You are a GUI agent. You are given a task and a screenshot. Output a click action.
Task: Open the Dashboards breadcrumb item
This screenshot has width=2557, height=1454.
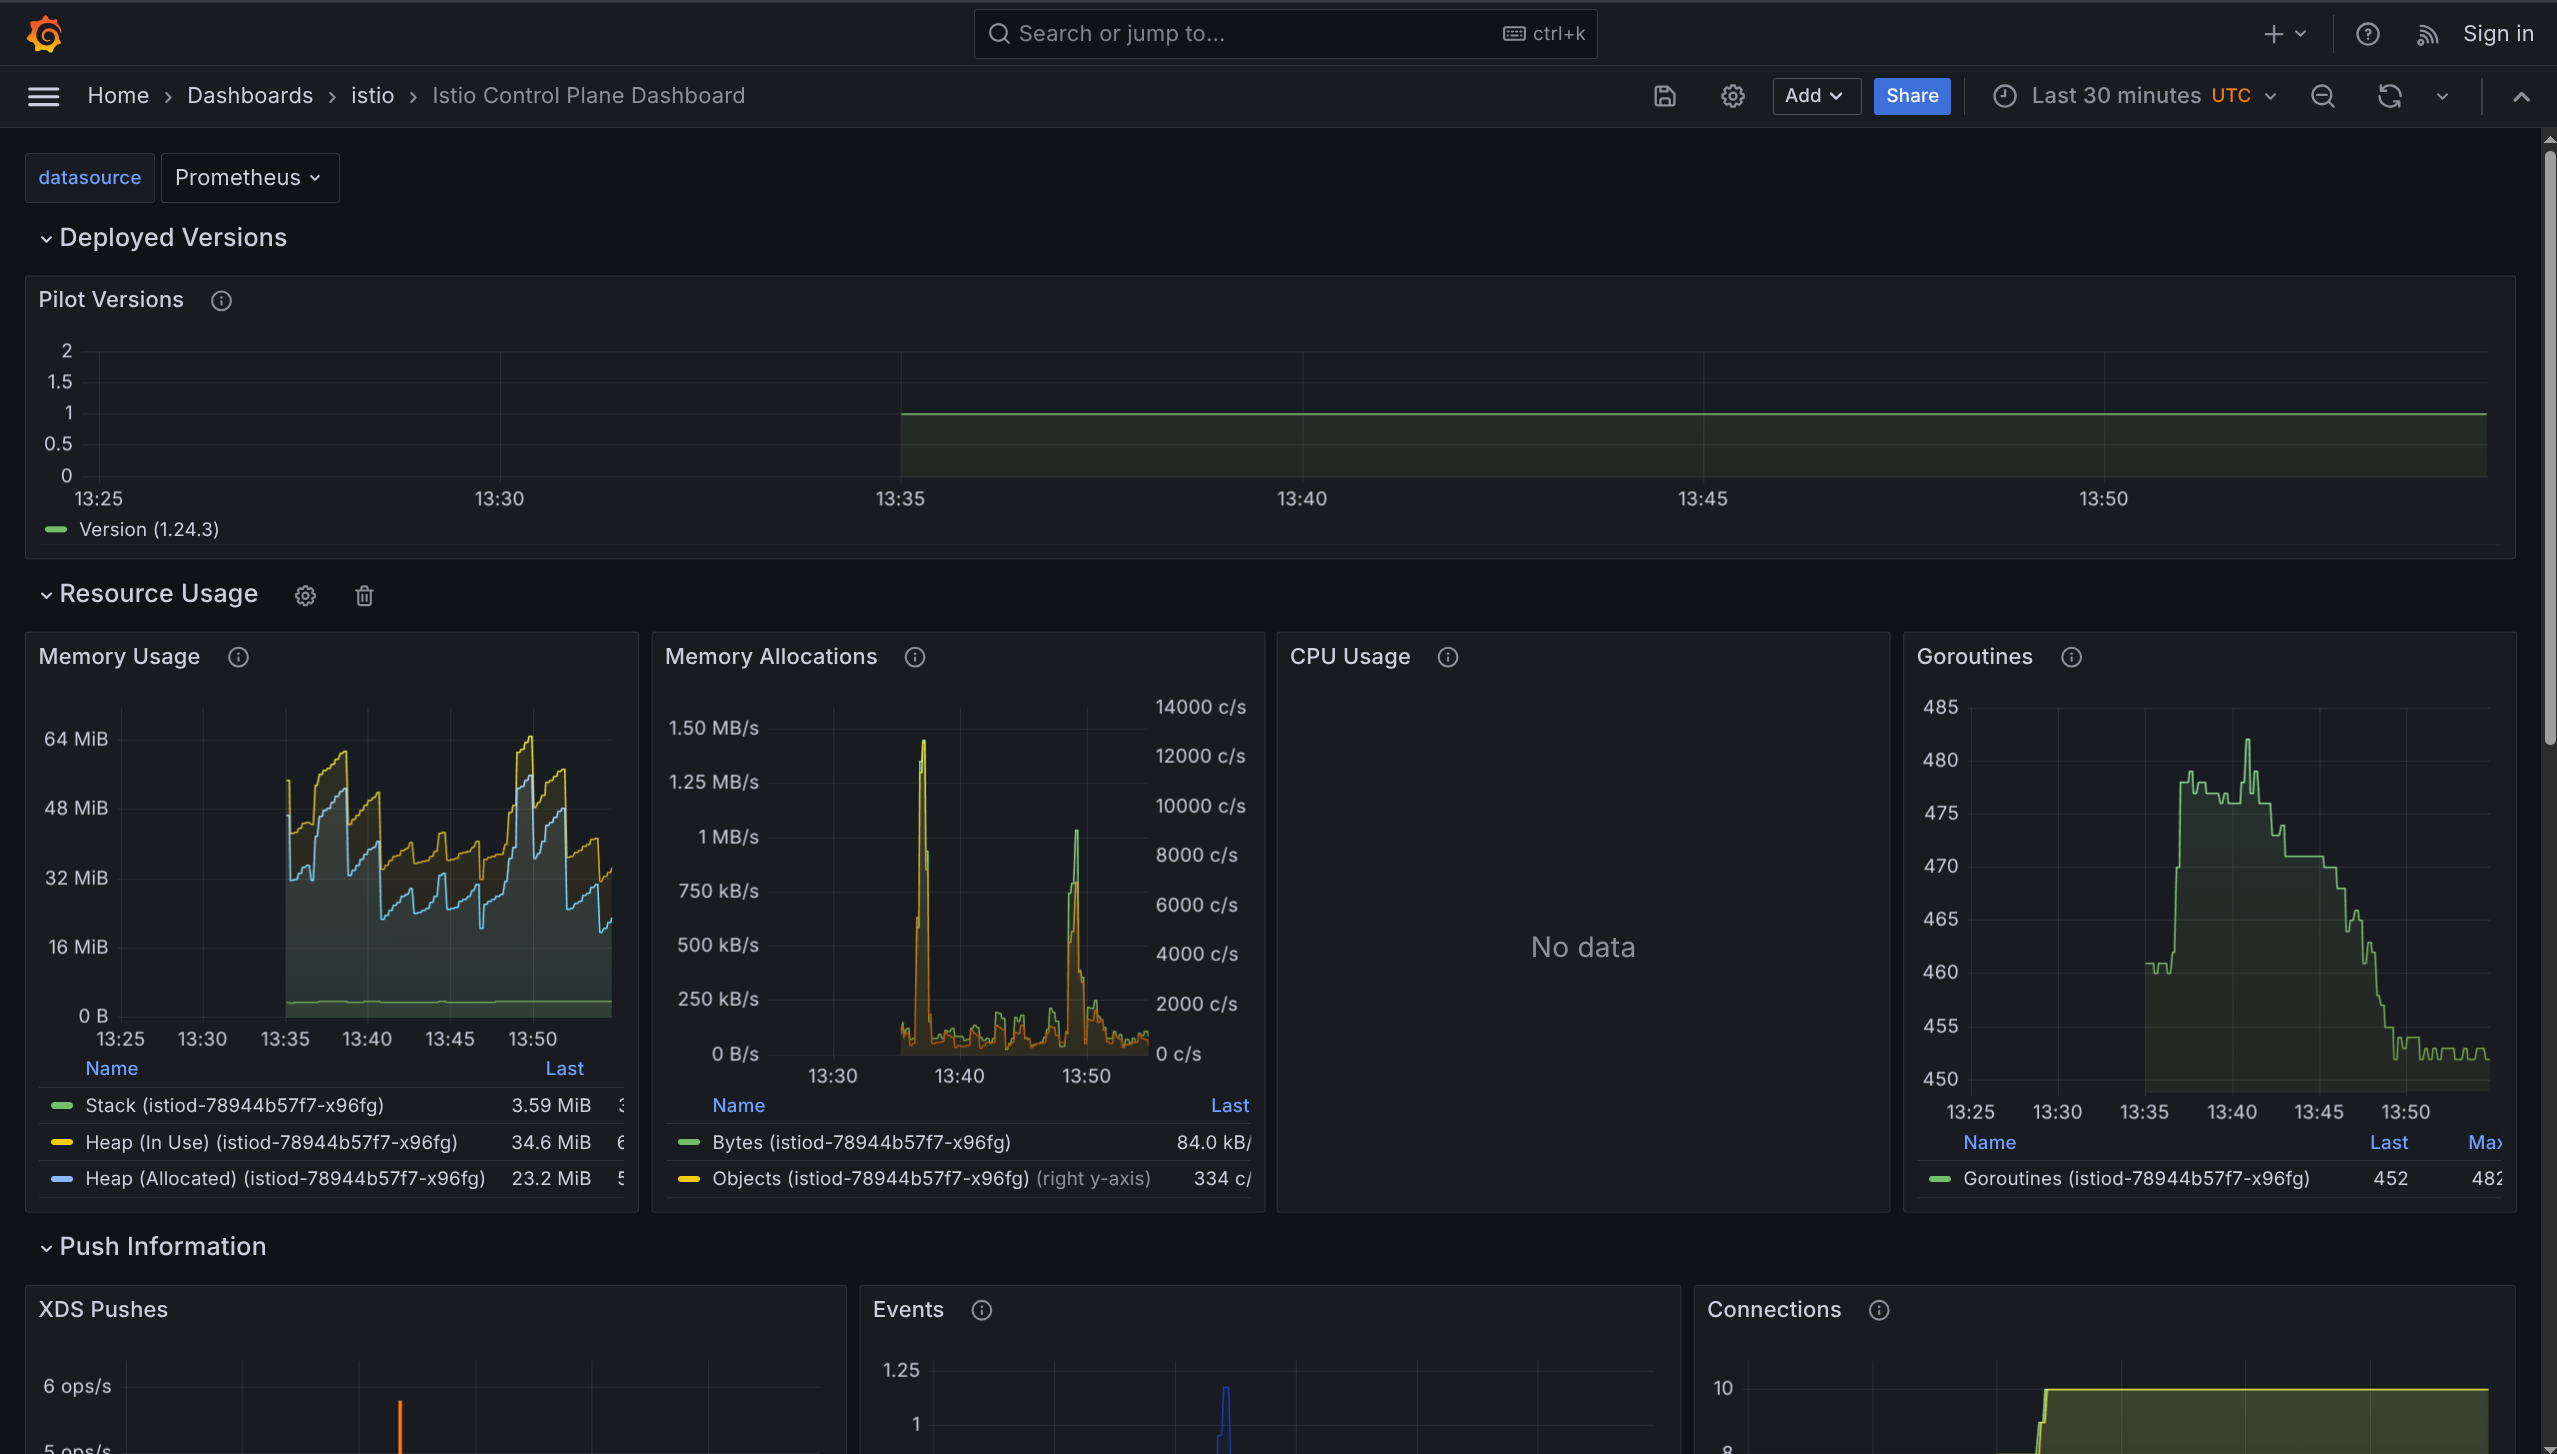tap(250, 95)
